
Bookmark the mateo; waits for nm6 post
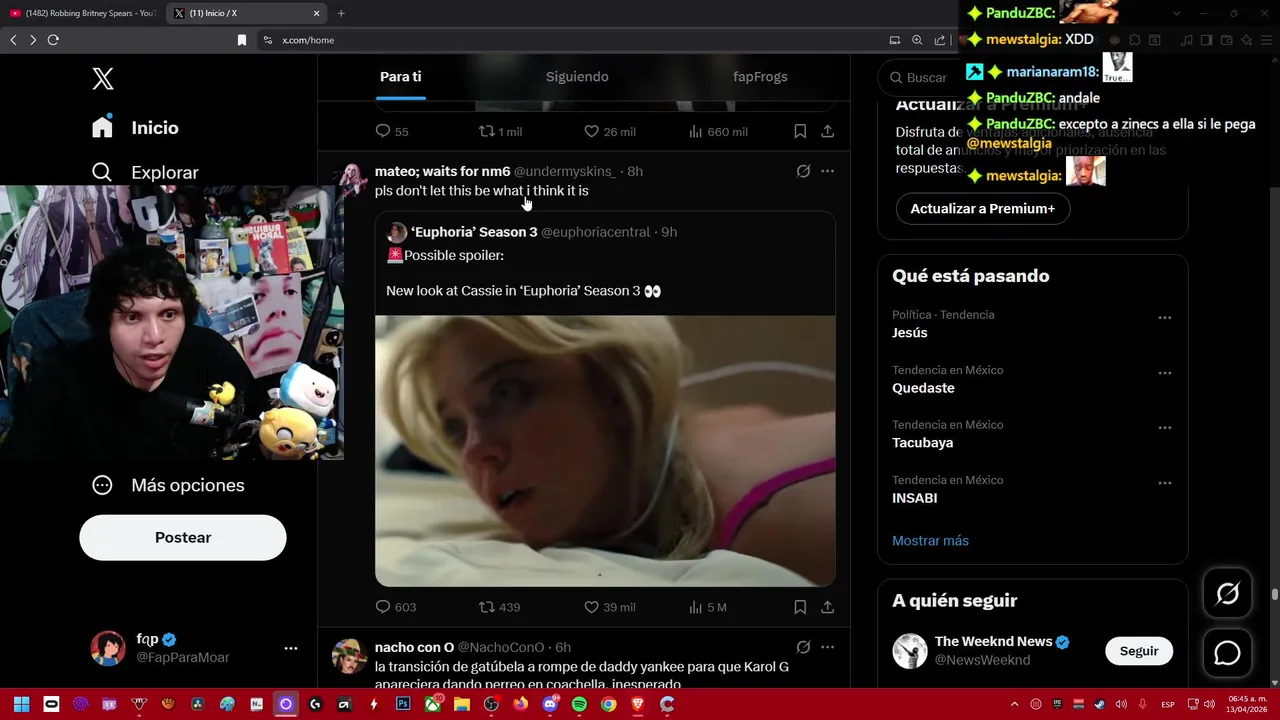tap(800, 607)
